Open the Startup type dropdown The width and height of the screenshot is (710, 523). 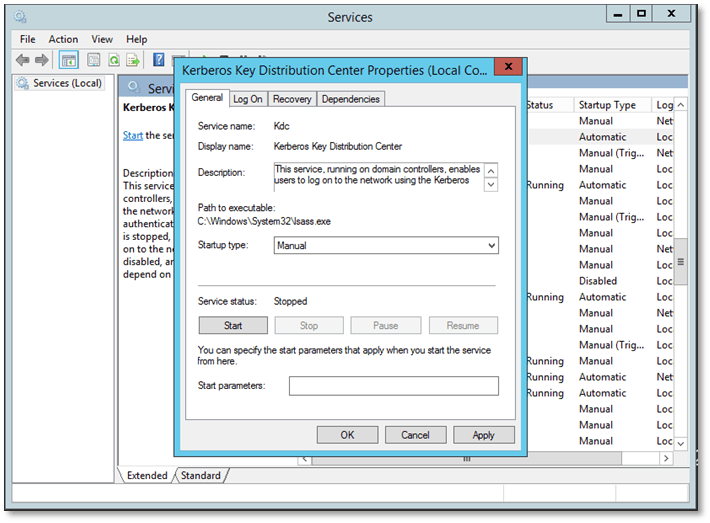pyautogui.click(x=386, y=245)
